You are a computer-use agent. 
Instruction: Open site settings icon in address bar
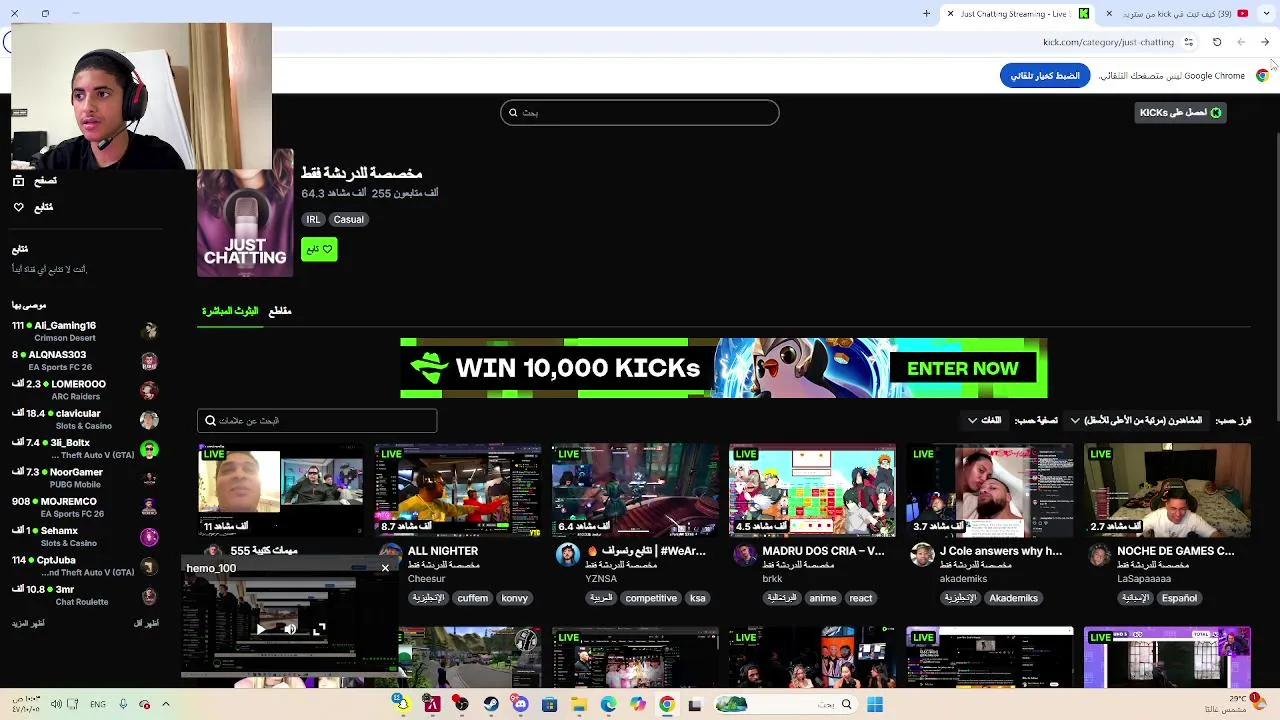click(x=1188, y=42)
